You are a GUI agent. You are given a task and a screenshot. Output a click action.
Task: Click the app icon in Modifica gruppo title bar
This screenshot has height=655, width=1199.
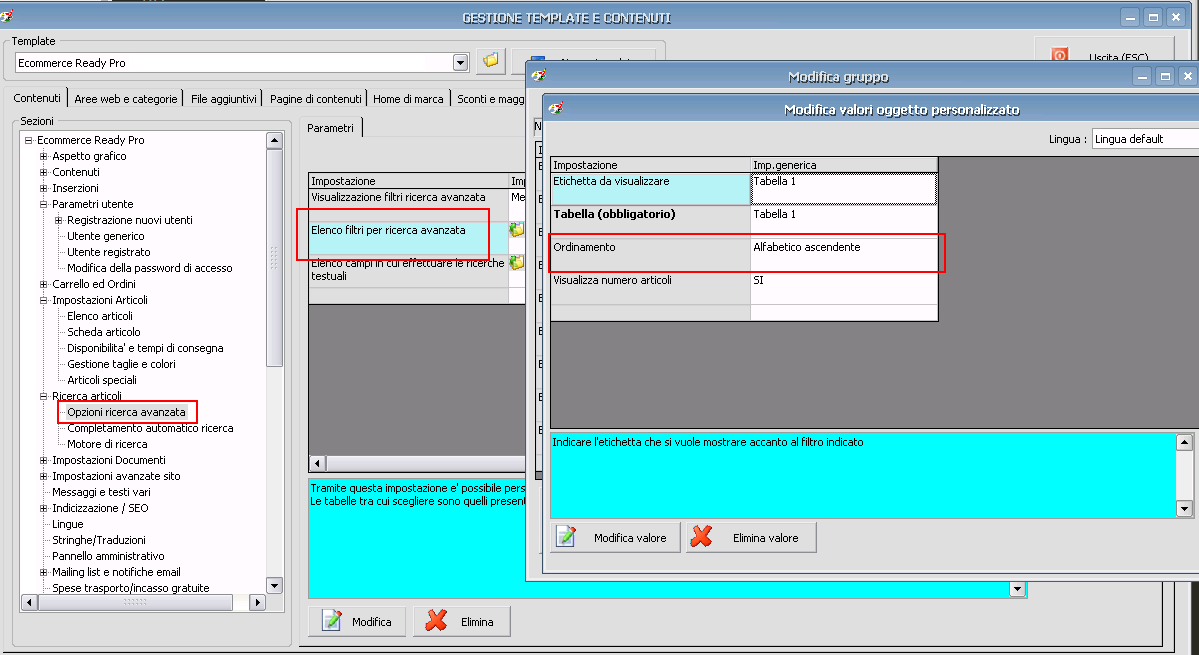(539, 76)
